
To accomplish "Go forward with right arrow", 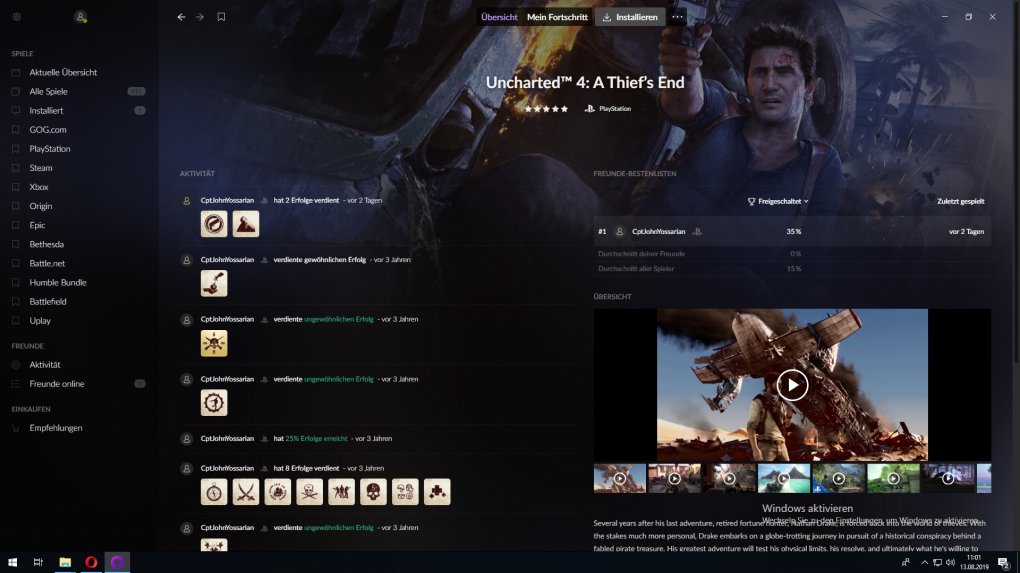I will click(x=200, y=17).
